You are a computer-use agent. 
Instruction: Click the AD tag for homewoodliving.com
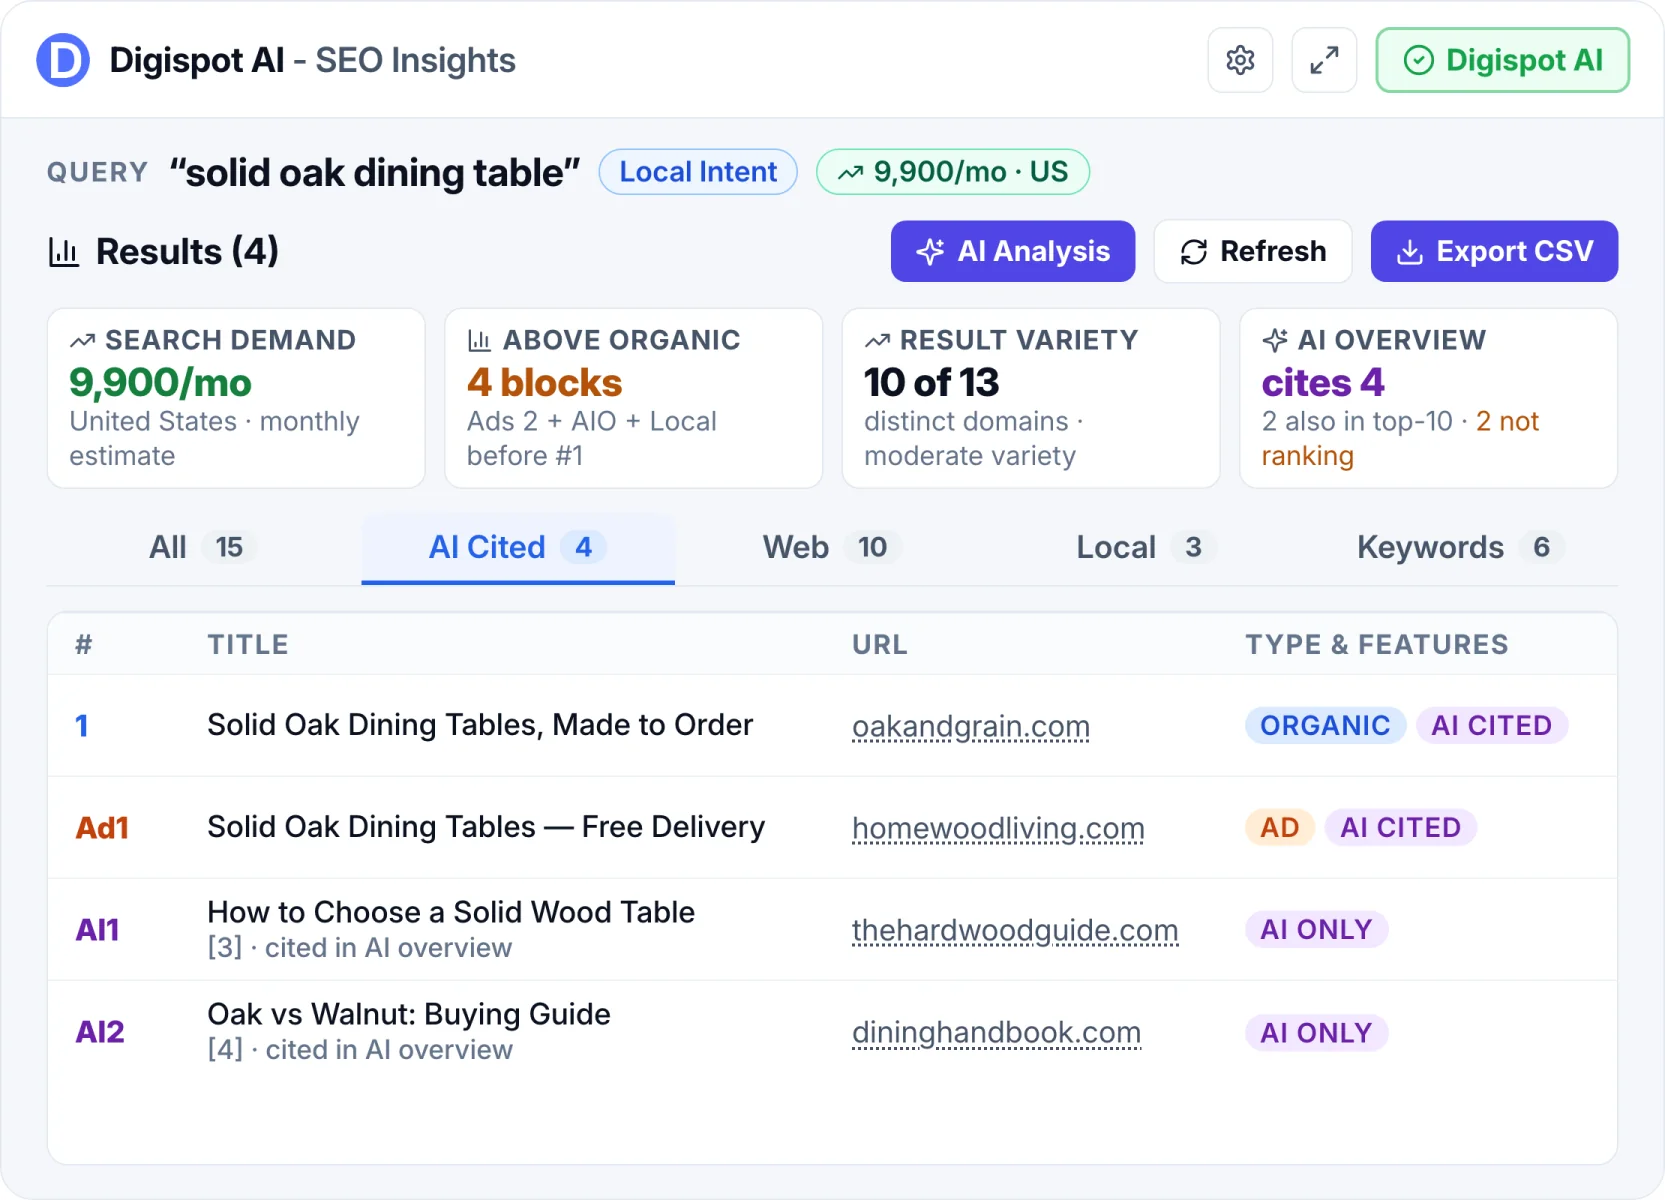(x=1280, y=828)
